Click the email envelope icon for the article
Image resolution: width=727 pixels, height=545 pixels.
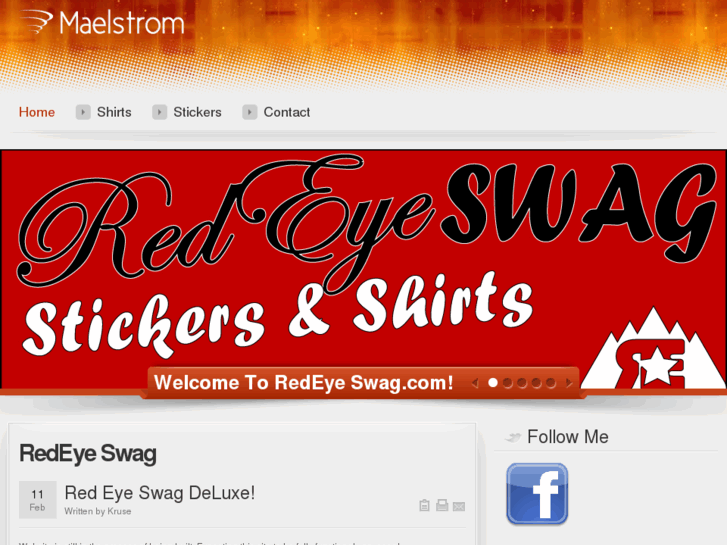click(x=459, y=506)
